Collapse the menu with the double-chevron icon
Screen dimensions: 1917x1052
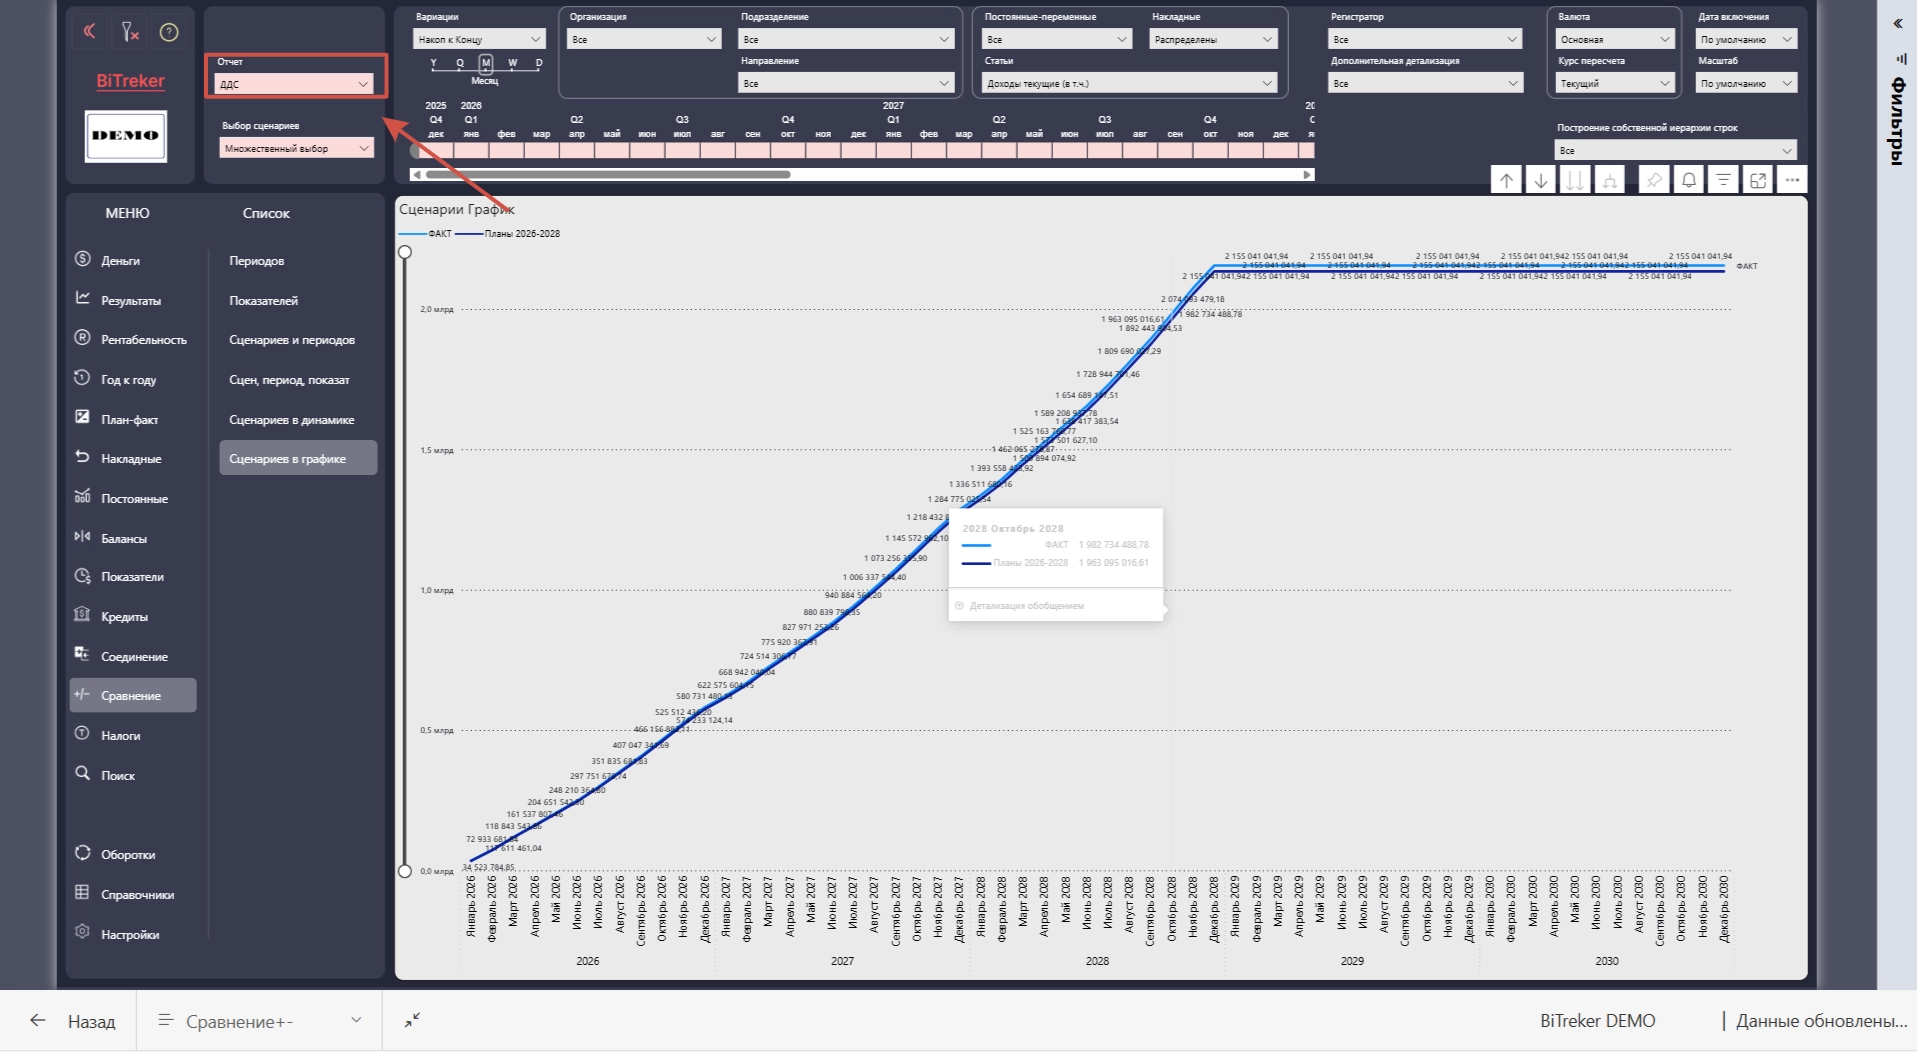pyautogui.click(x=89, y=32)
